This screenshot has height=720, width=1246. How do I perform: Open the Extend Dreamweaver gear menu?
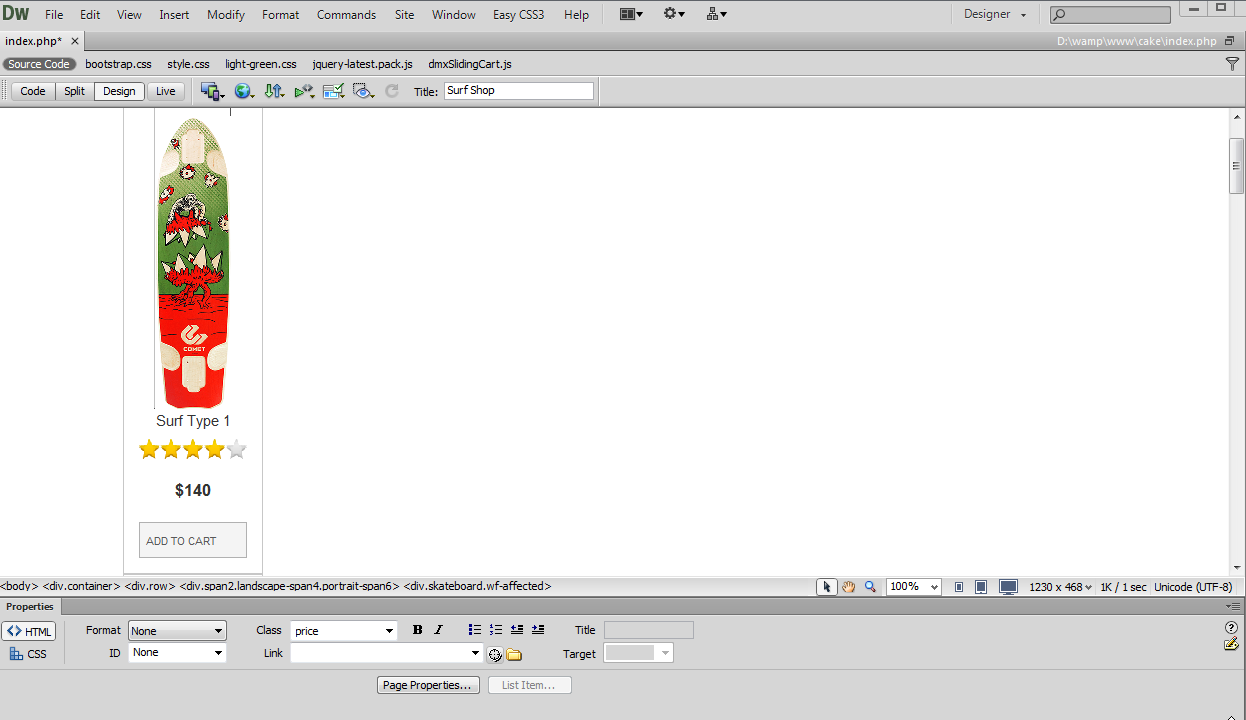point(674,14)
